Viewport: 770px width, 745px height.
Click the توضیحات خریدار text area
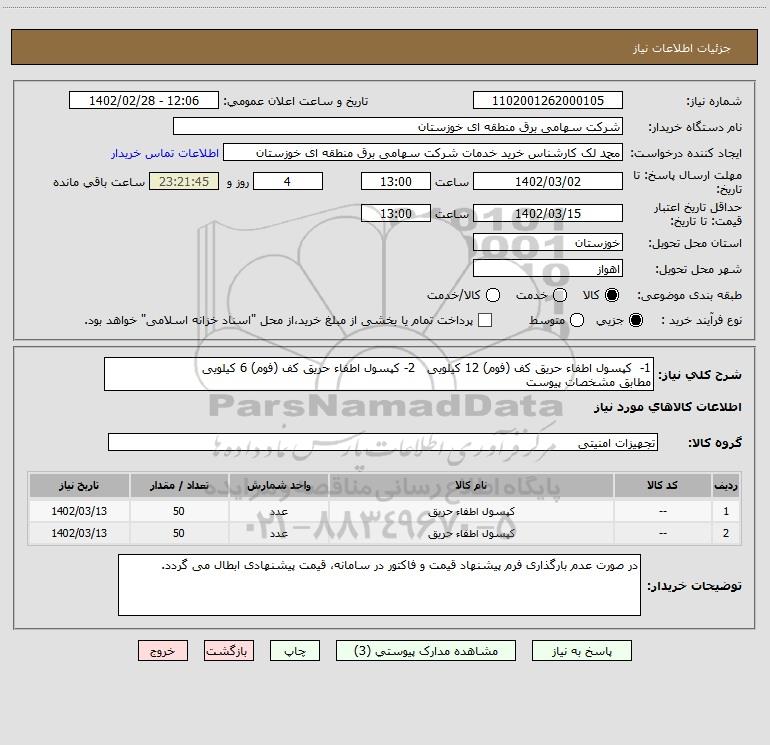pos(379,586)
